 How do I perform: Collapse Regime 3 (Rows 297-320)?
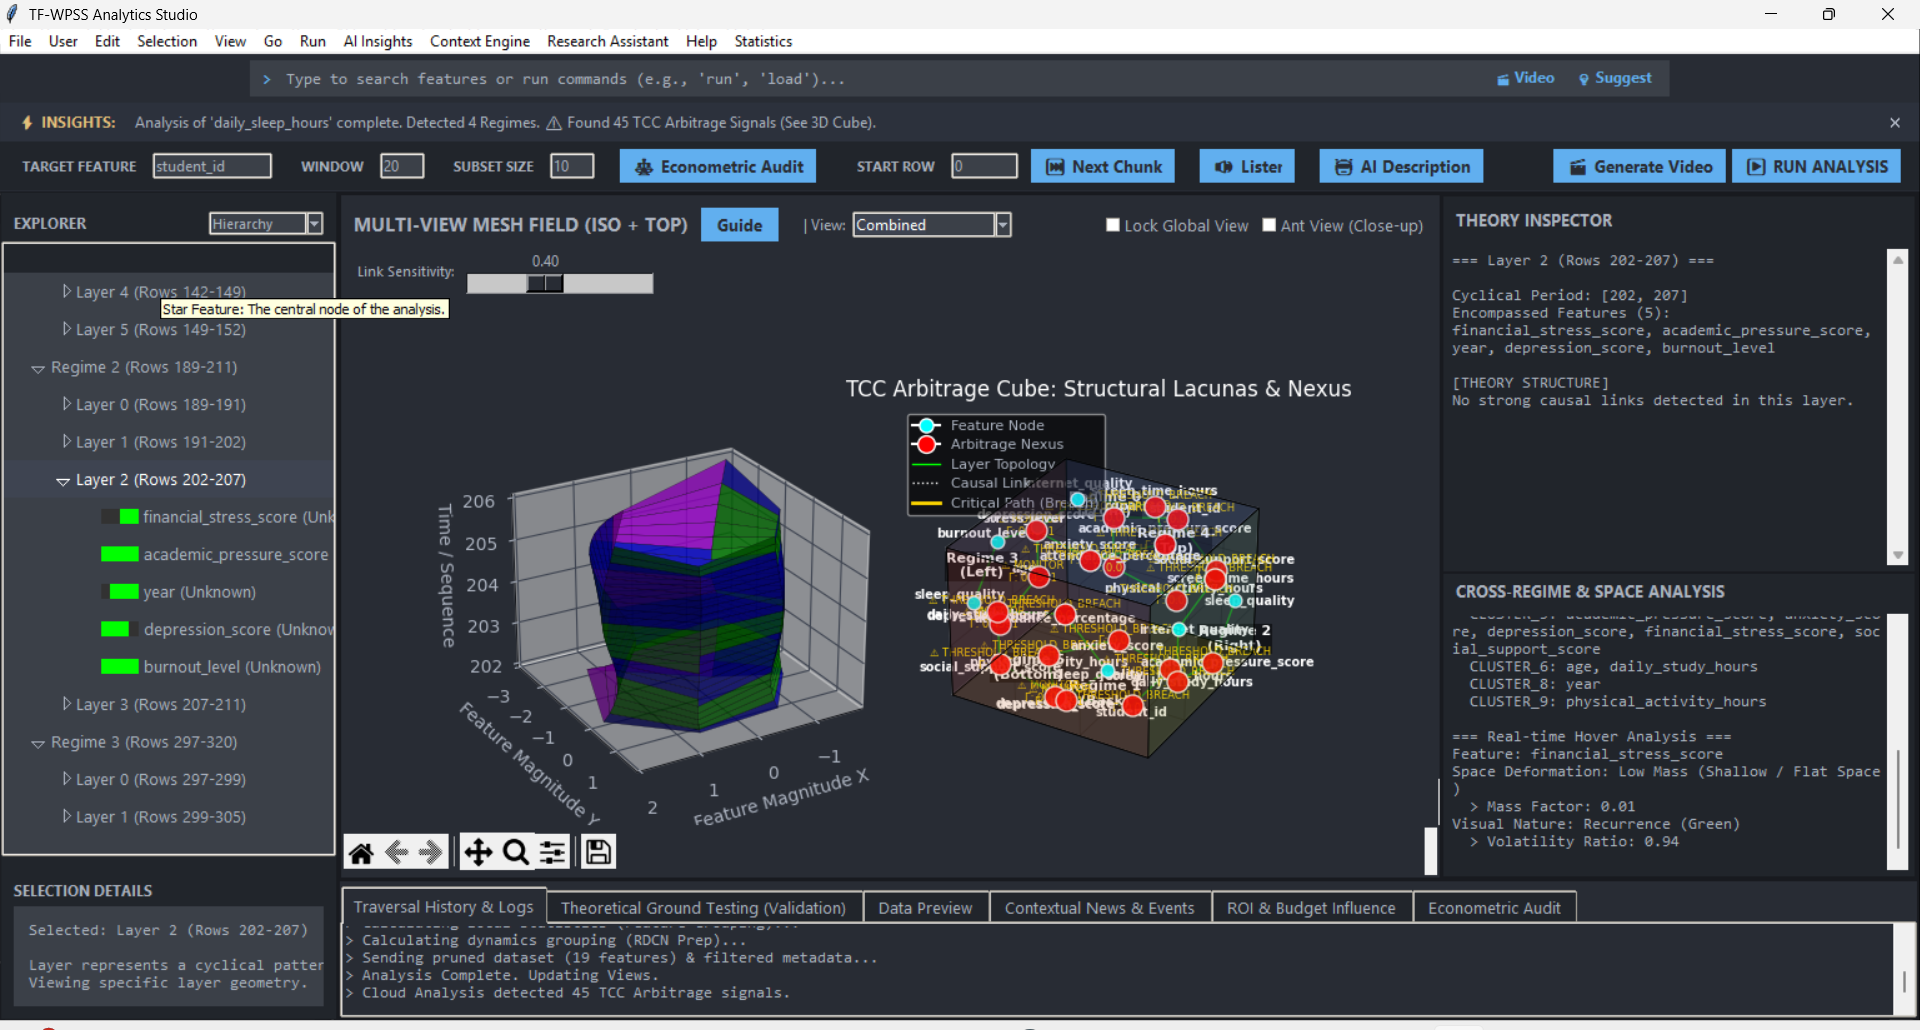(x=38, y=743)
